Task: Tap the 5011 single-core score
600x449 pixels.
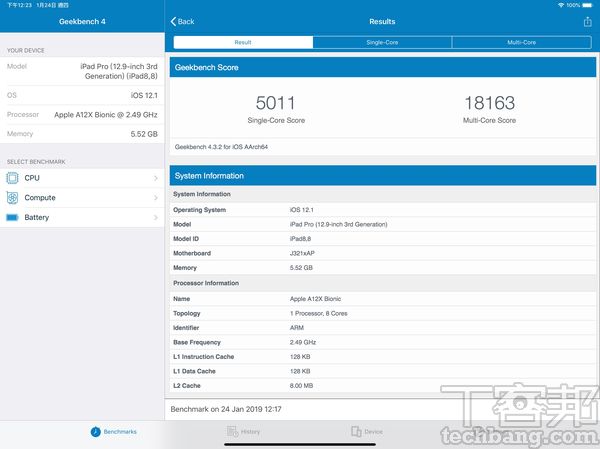Action: [276, 103]
